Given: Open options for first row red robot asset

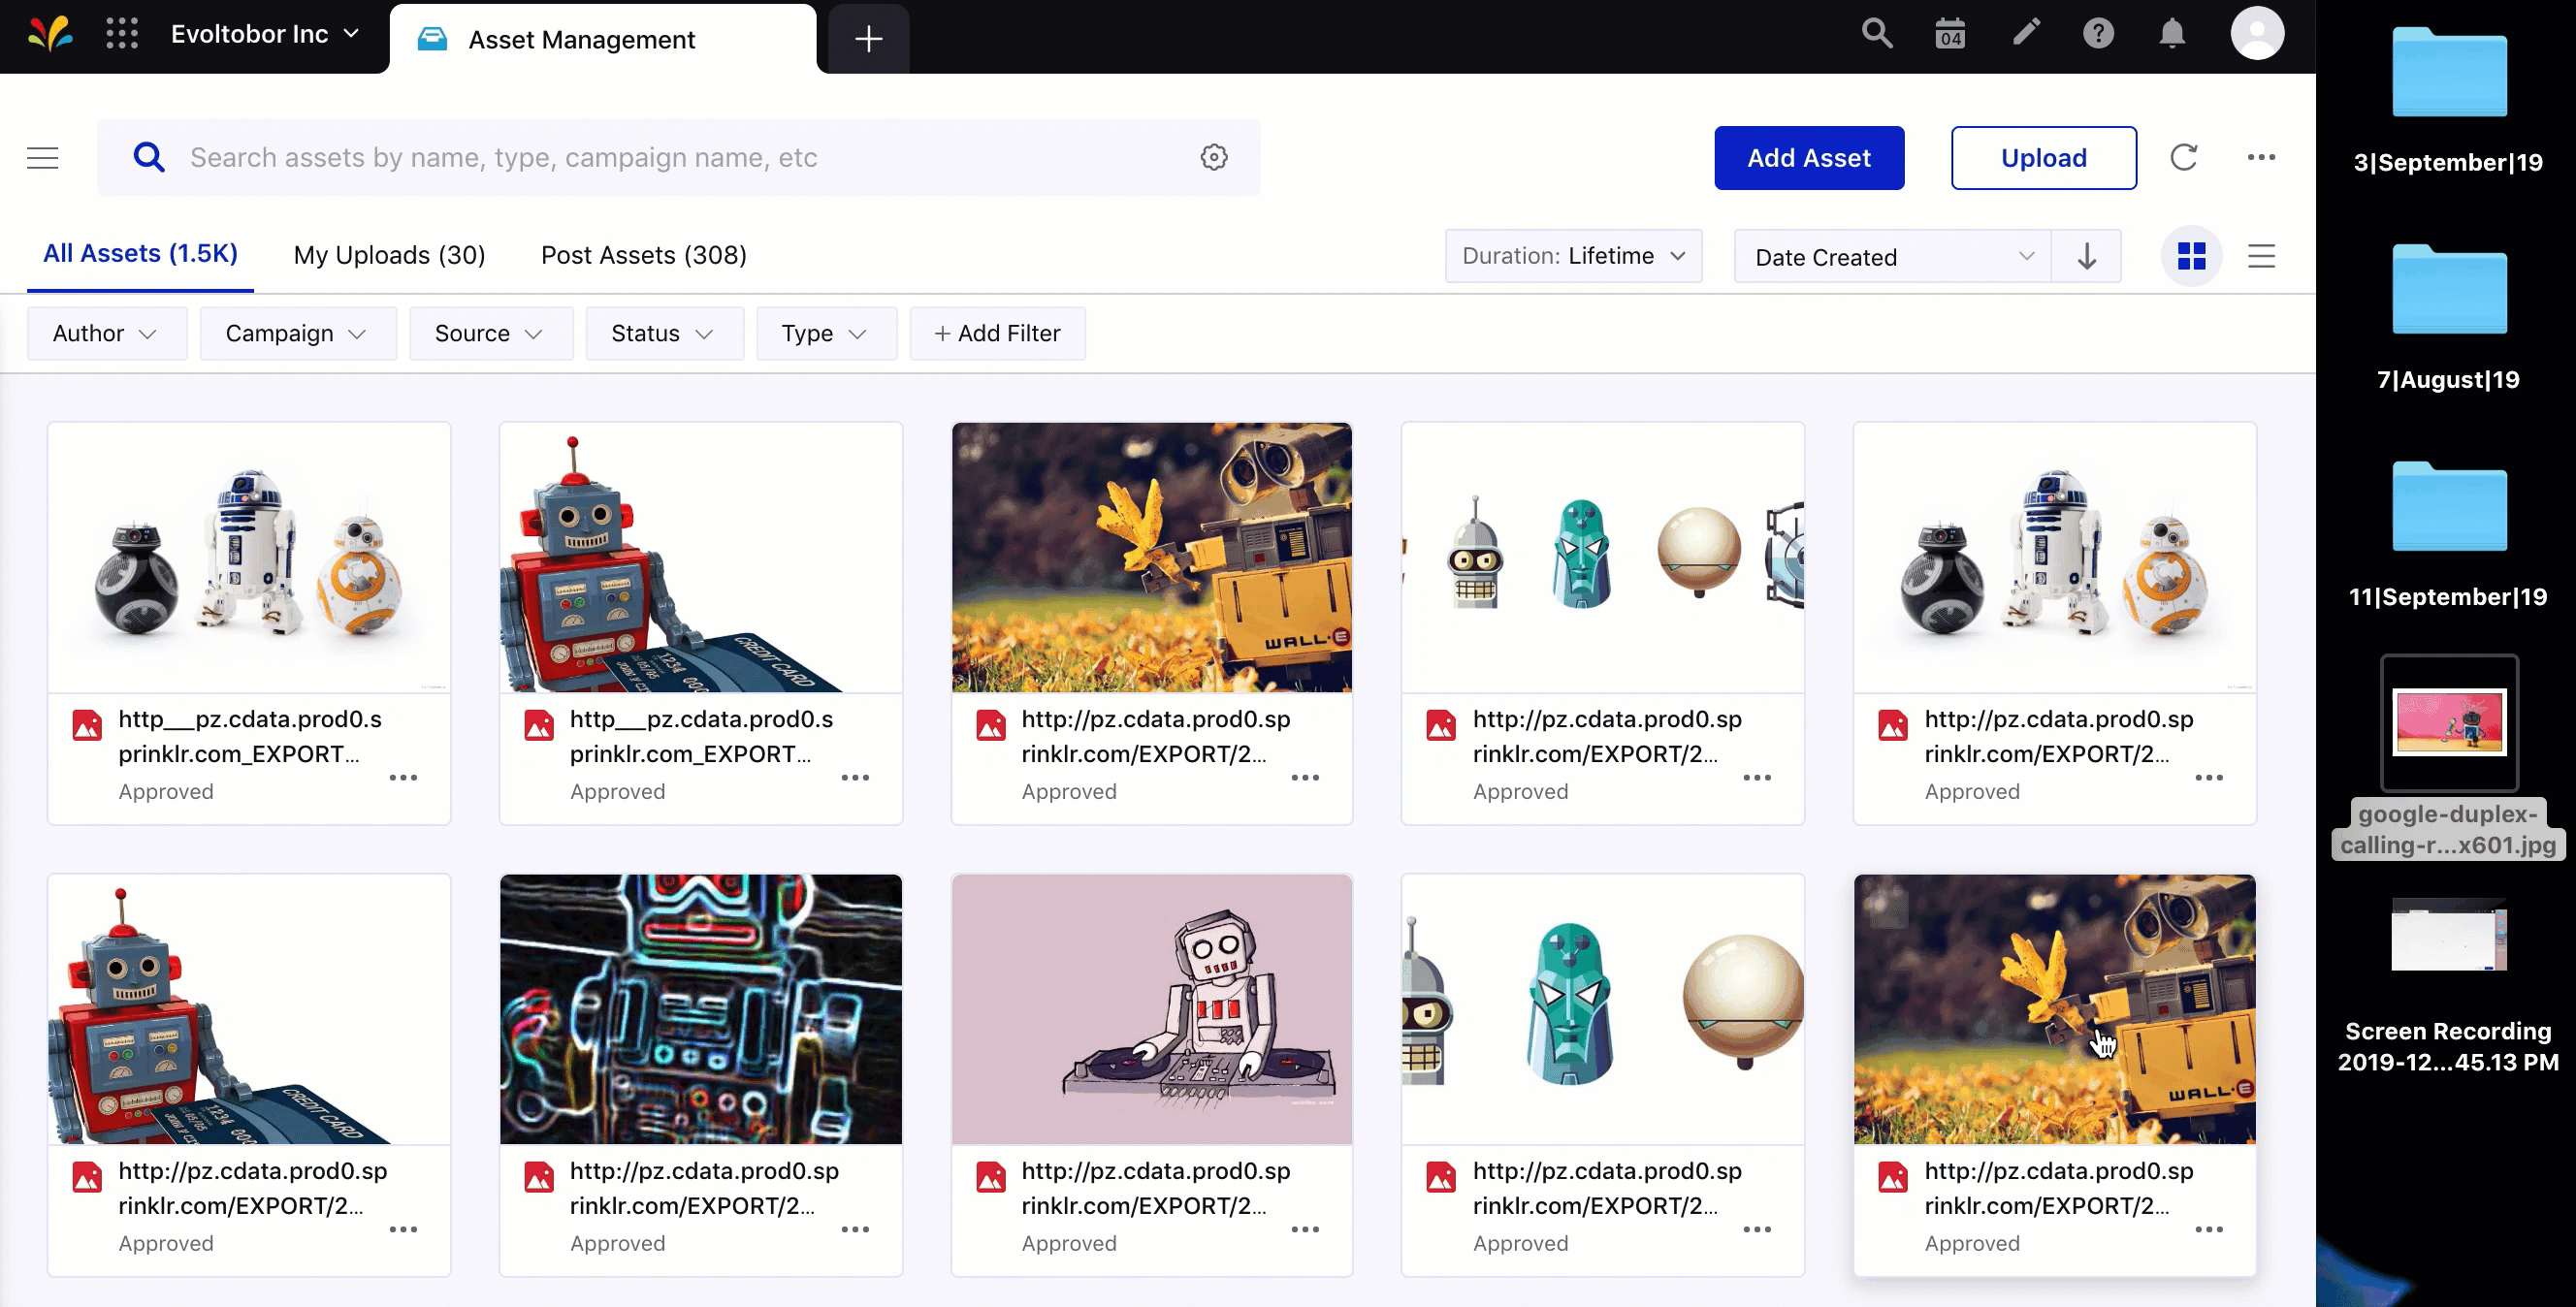Looking at the screenshot, I should 855,777.
